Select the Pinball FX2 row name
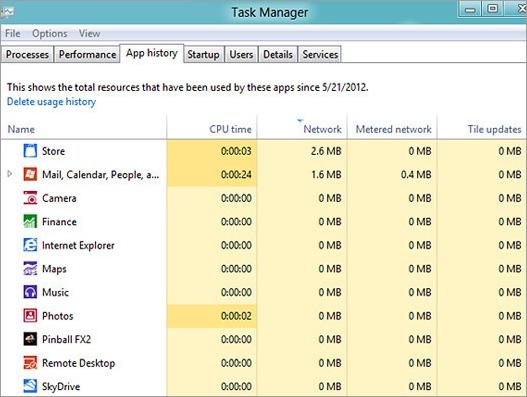Image resolution: width=527 pixels, height=397 pixels. point(66,339)
